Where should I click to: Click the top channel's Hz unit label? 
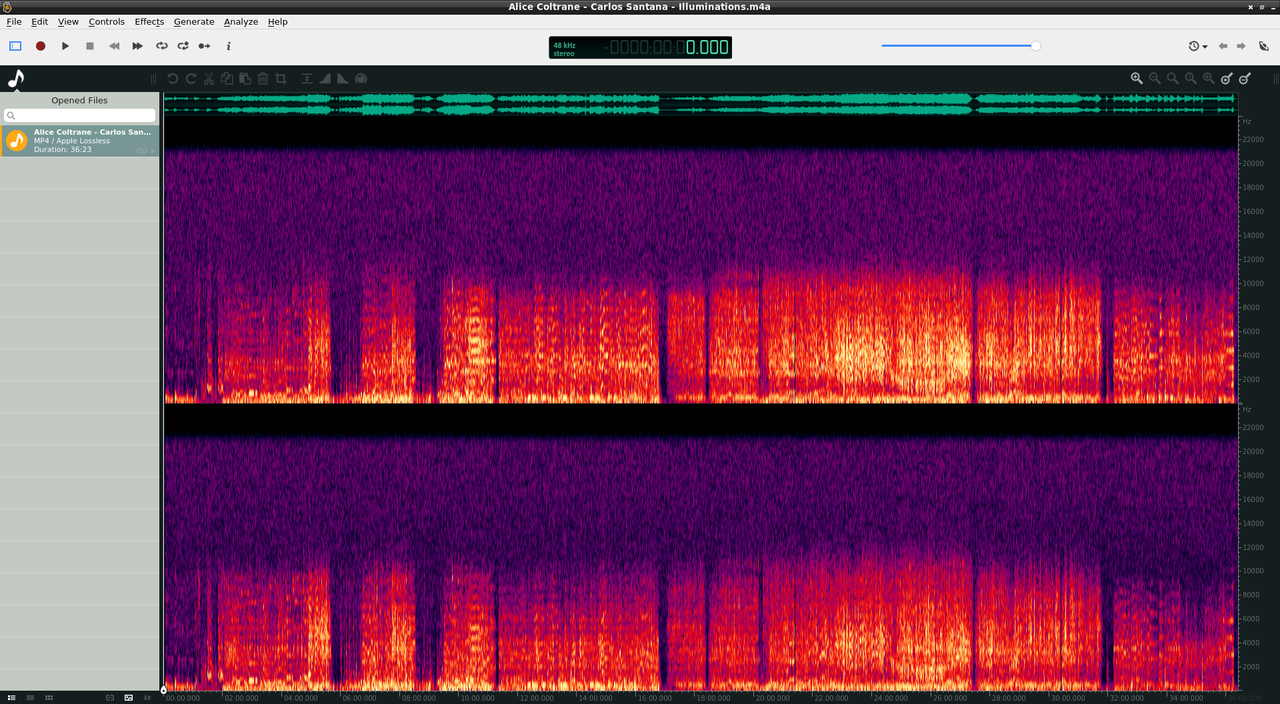1246,121
